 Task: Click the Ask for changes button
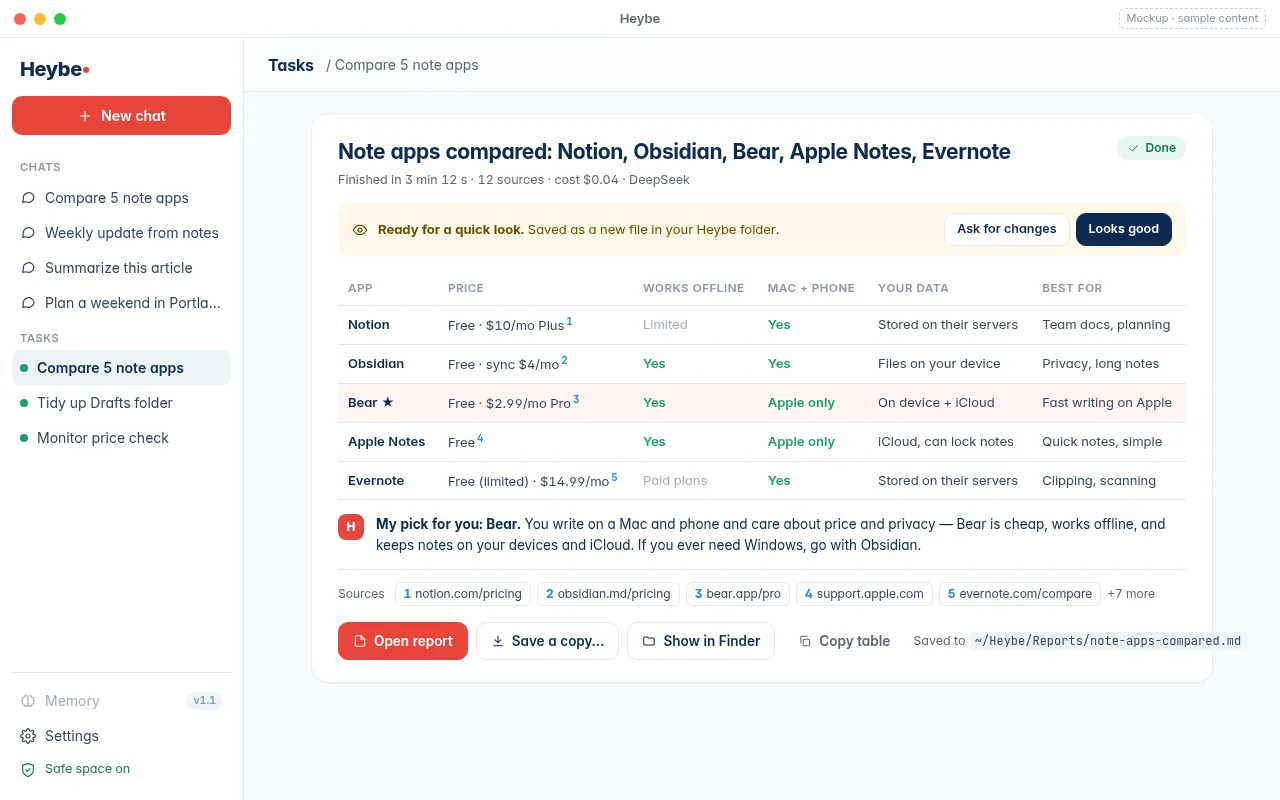pos(1007,229)
